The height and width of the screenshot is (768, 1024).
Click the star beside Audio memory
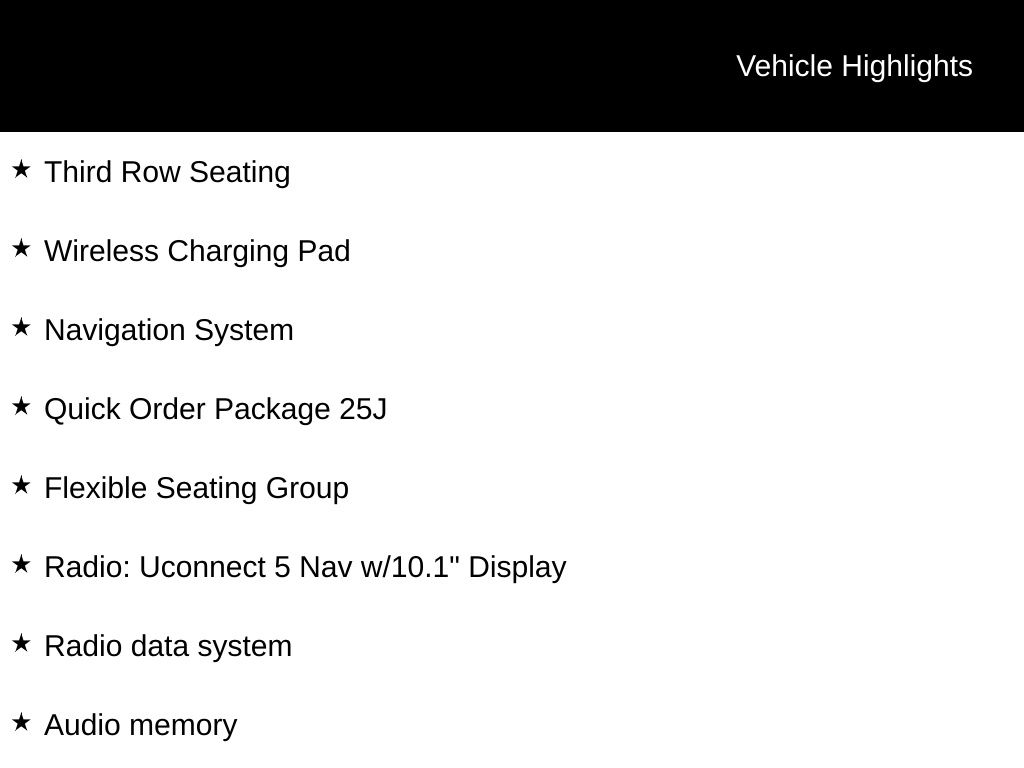pos(21,722)
